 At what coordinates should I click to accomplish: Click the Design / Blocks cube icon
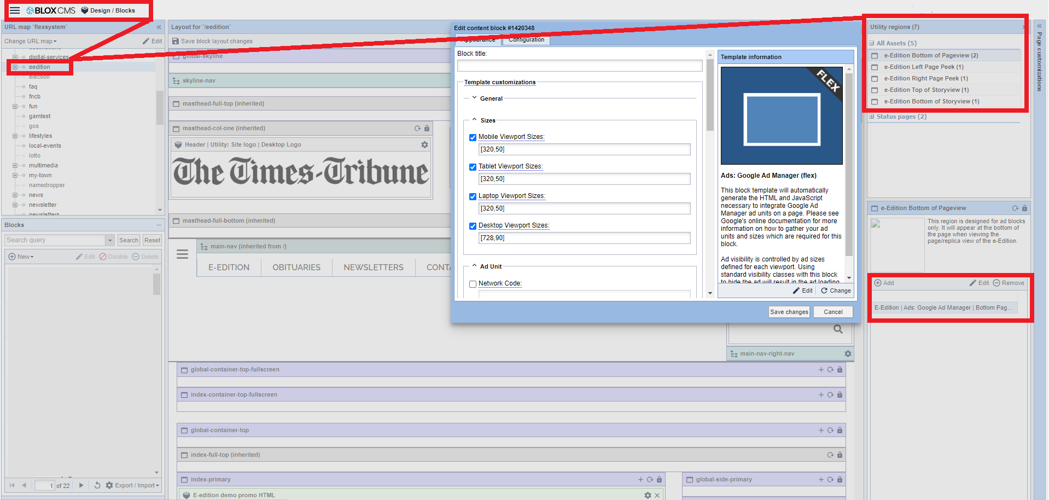84,11
